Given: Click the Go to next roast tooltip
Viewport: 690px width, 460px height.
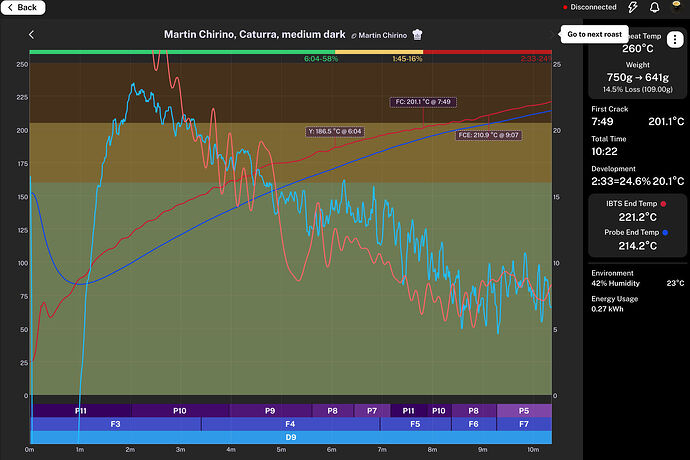Looking at the screenshot, I should click(x=596, y=34).
